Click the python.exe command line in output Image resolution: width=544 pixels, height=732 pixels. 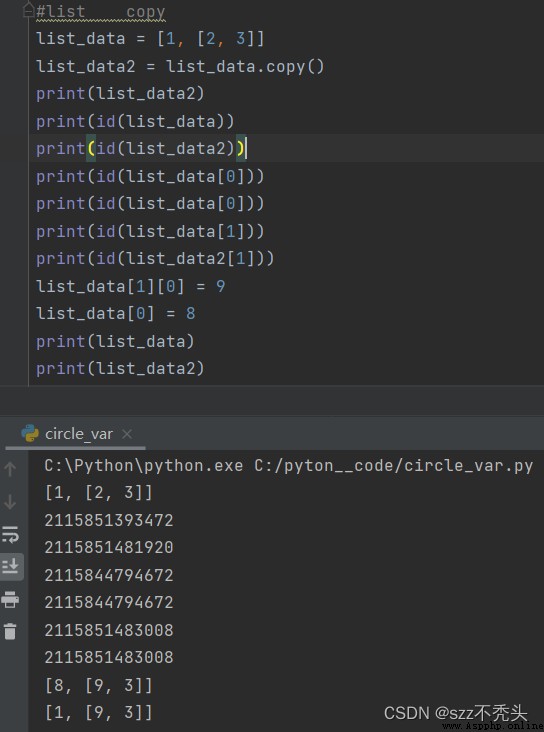289,466
